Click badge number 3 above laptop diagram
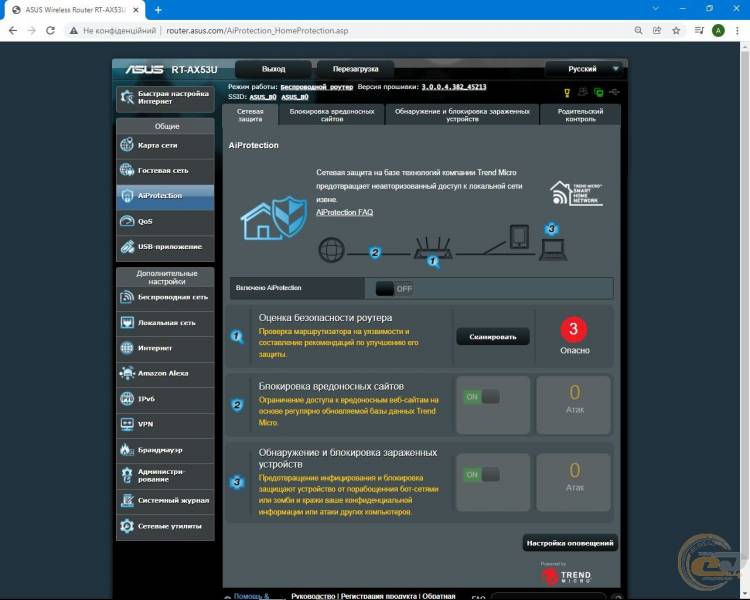This screenshot has width=750, height=600. [551, 229]
